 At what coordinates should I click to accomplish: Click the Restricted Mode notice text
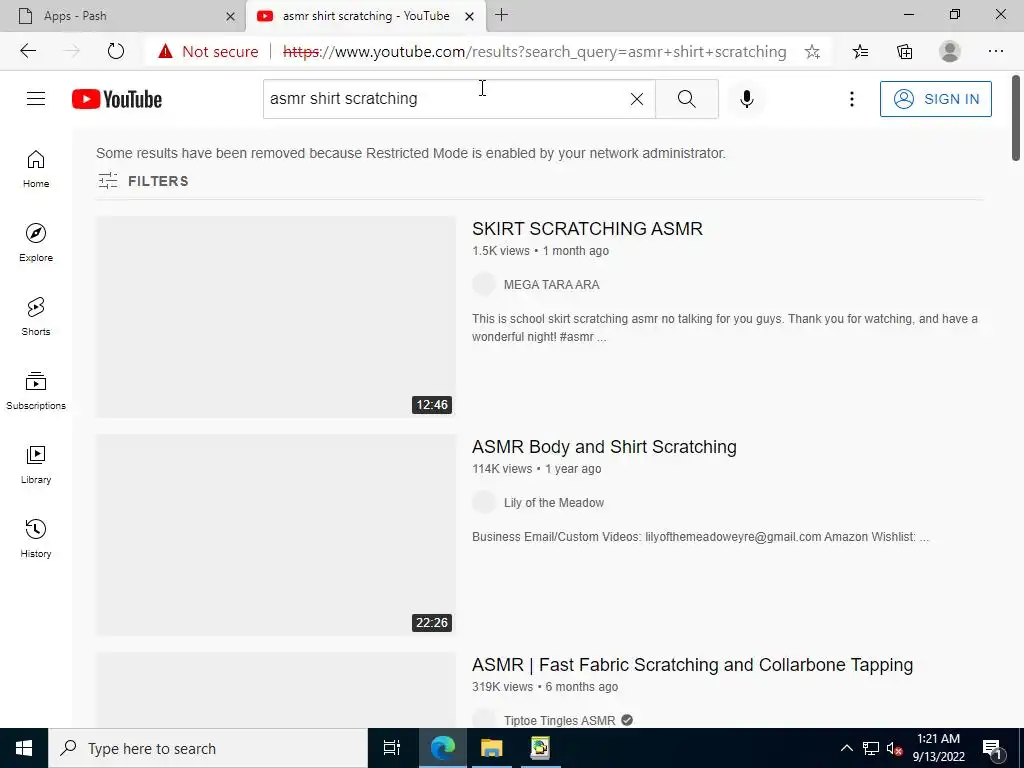pos(411,153)
